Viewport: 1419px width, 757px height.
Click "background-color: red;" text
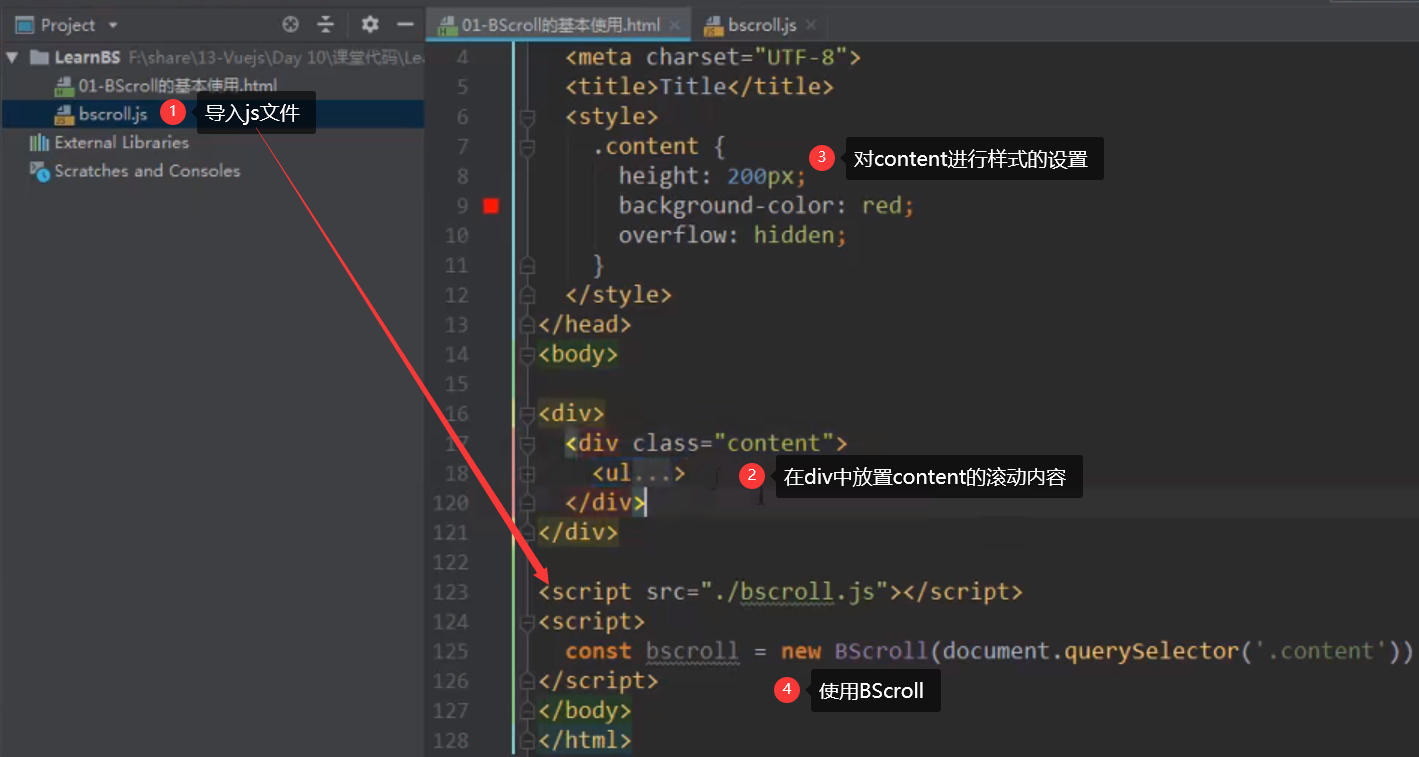(766, 206)
